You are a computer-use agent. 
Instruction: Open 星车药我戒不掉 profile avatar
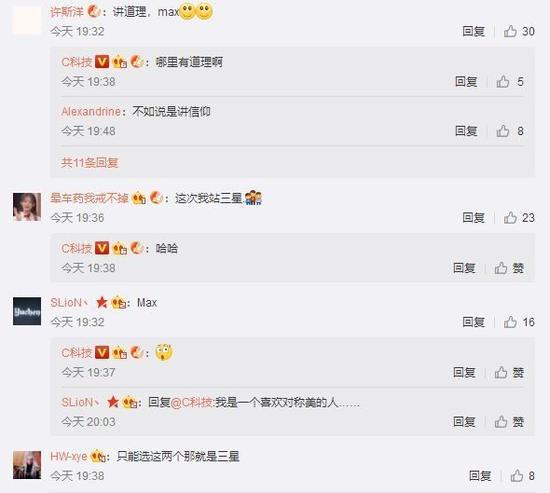click(x=27, y=207)
